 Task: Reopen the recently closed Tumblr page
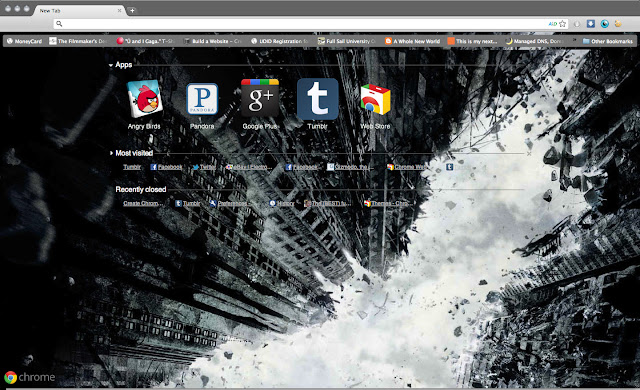click(188, 203)
